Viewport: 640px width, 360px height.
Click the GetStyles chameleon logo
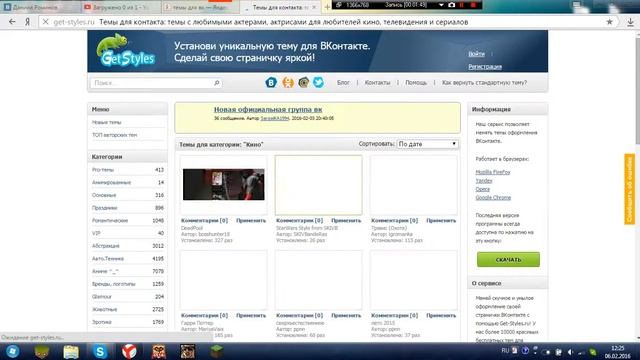point(126,51)
